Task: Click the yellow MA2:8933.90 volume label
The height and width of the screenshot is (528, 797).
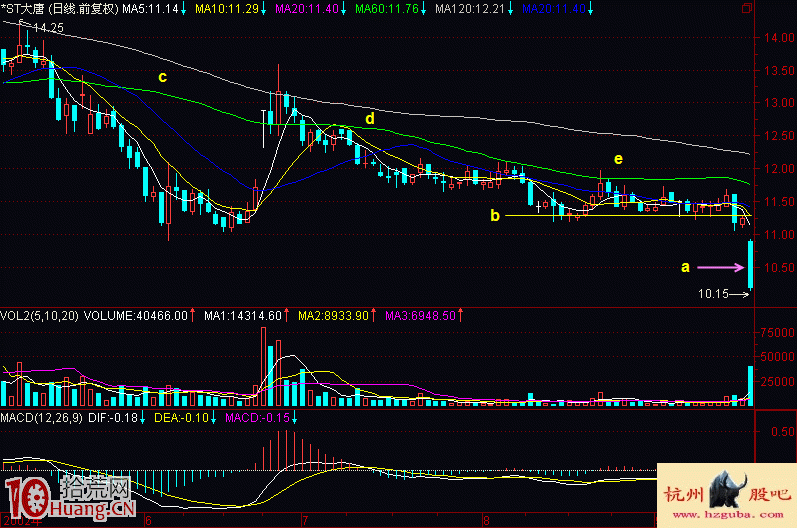Action: point(333,316)
